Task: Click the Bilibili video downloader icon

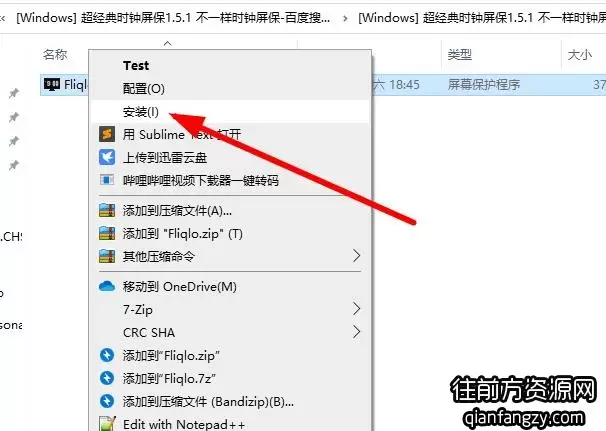Action: coord(107,180)
